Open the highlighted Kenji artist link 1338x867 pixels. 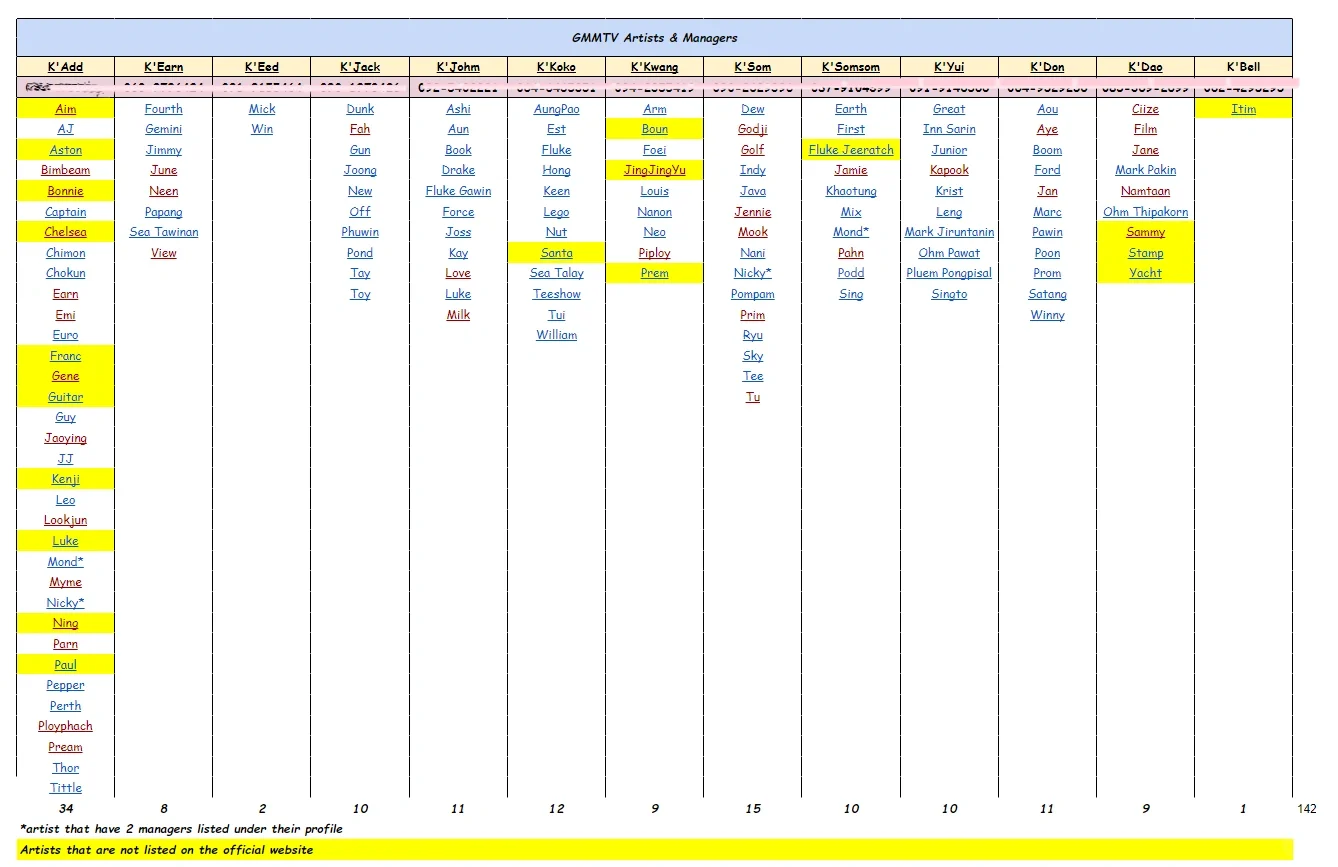click(x=65, y=479)
